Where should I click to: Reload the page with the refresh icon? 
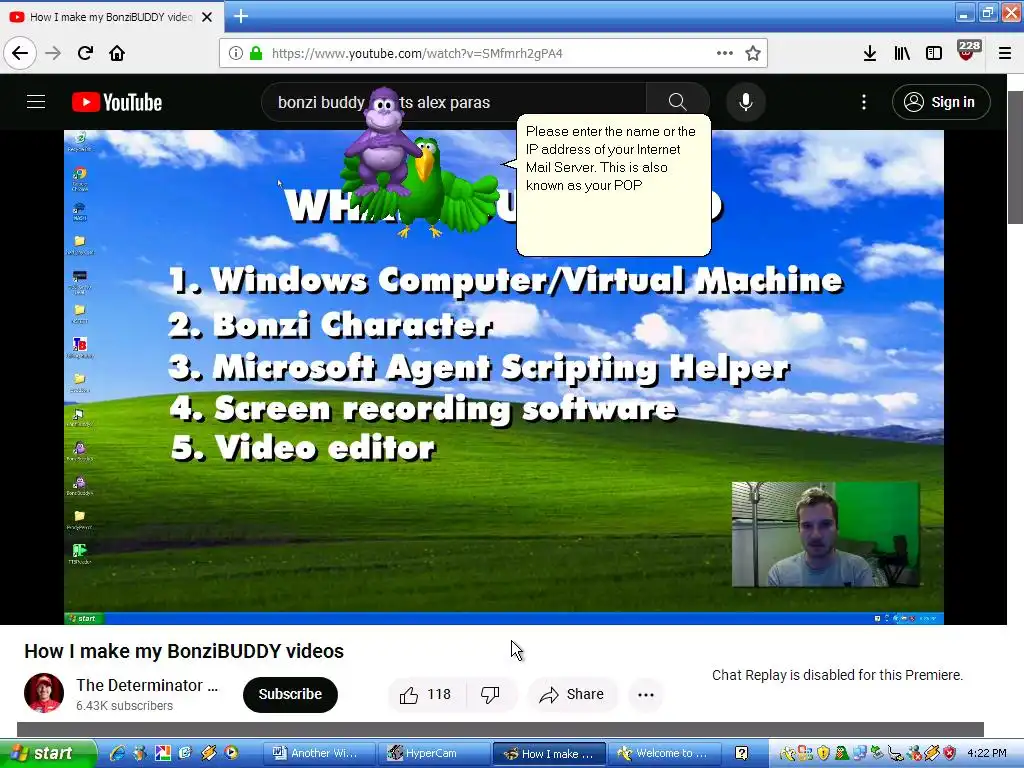point(85,53)
